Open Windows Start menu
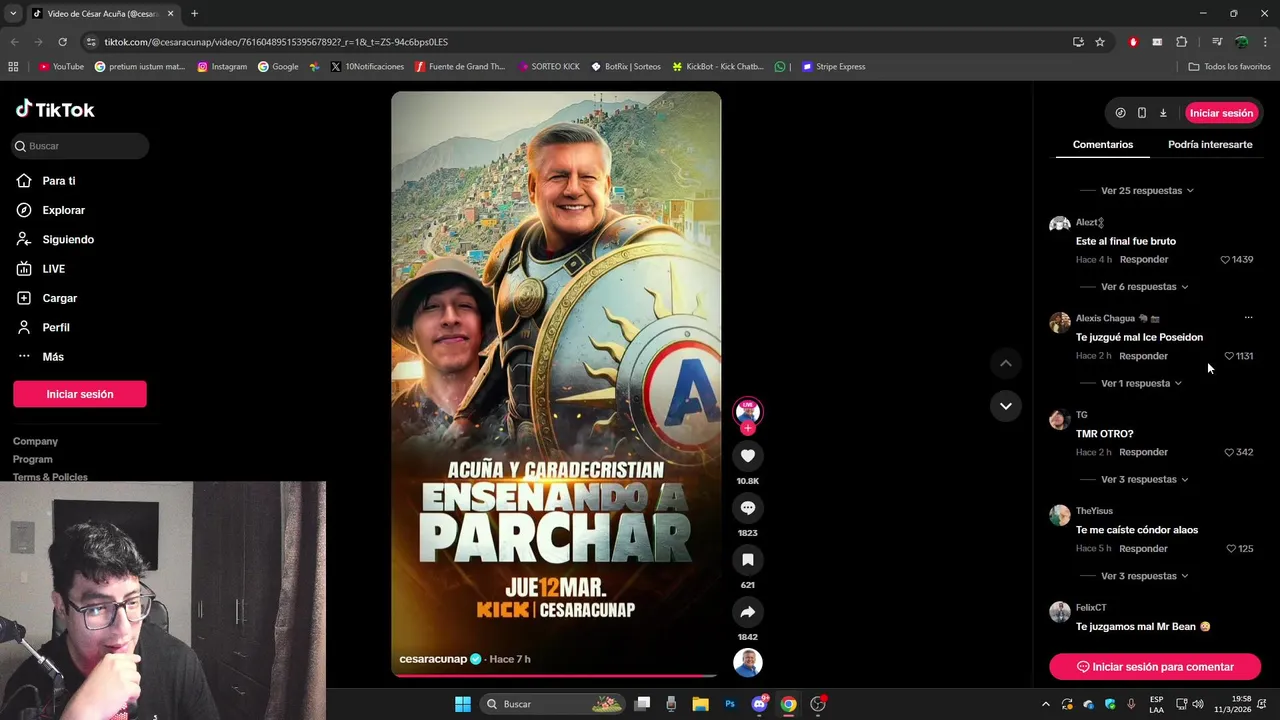The height and width of the screenshot is (720, 1280). click(x=463, y=704)
